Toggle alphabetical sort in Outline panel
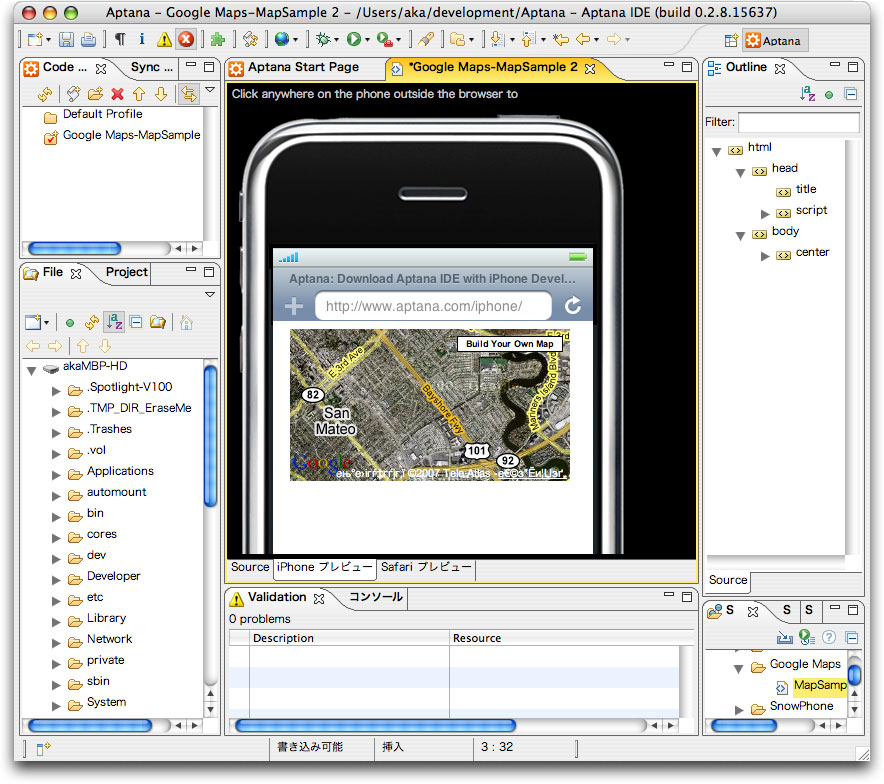Viewport: 884px width, 784px height. click(808, 94)
